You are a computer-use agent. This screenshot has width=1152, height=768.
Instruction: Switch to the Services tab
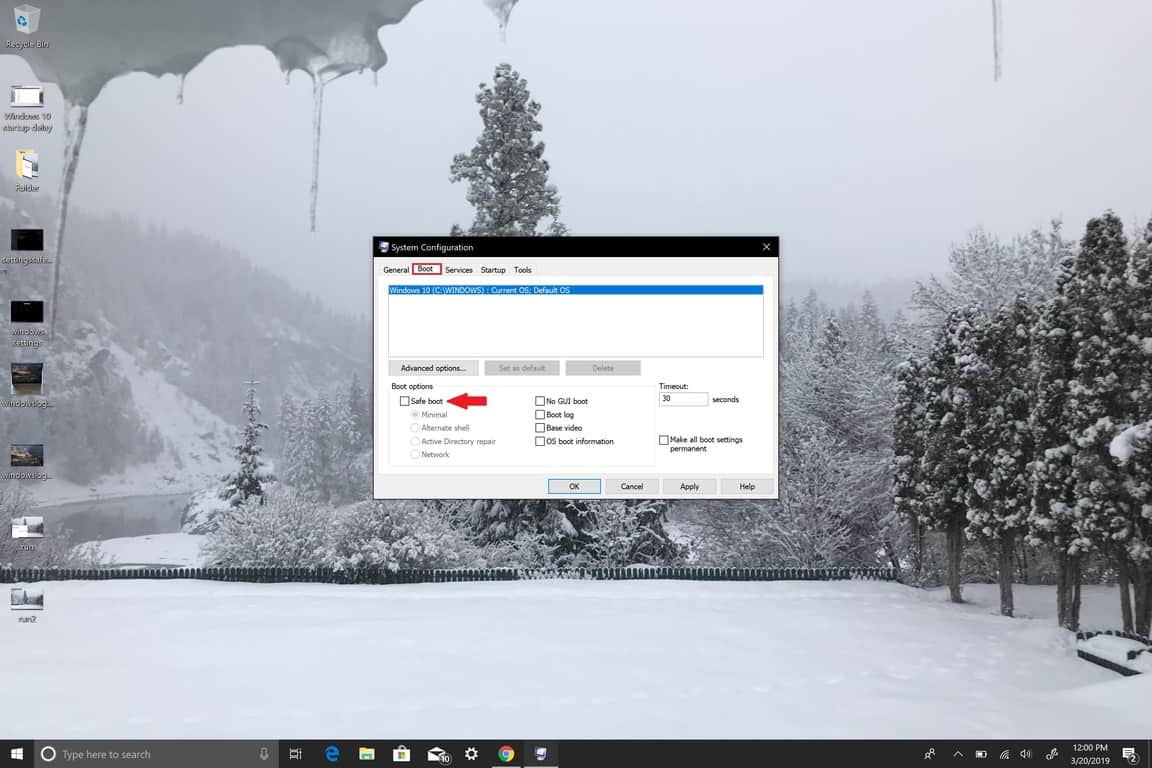(x=459, y=270)
